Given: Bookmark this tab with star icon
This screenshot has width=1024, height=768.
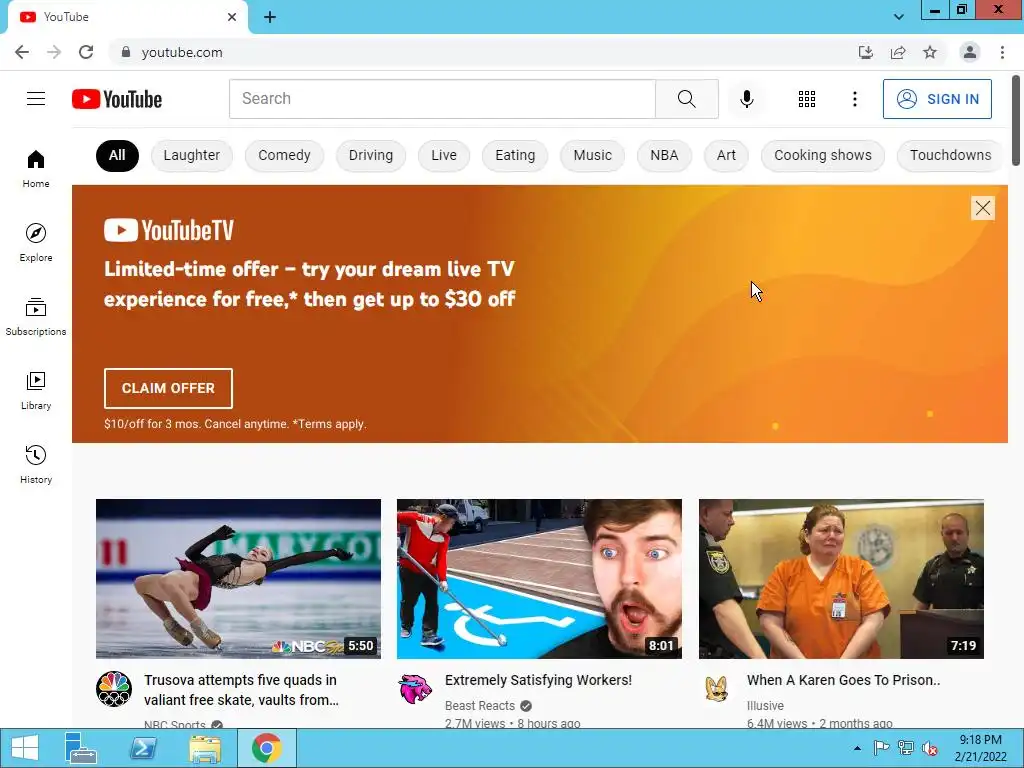Looking at the screenshot, I should pos(930,52).
